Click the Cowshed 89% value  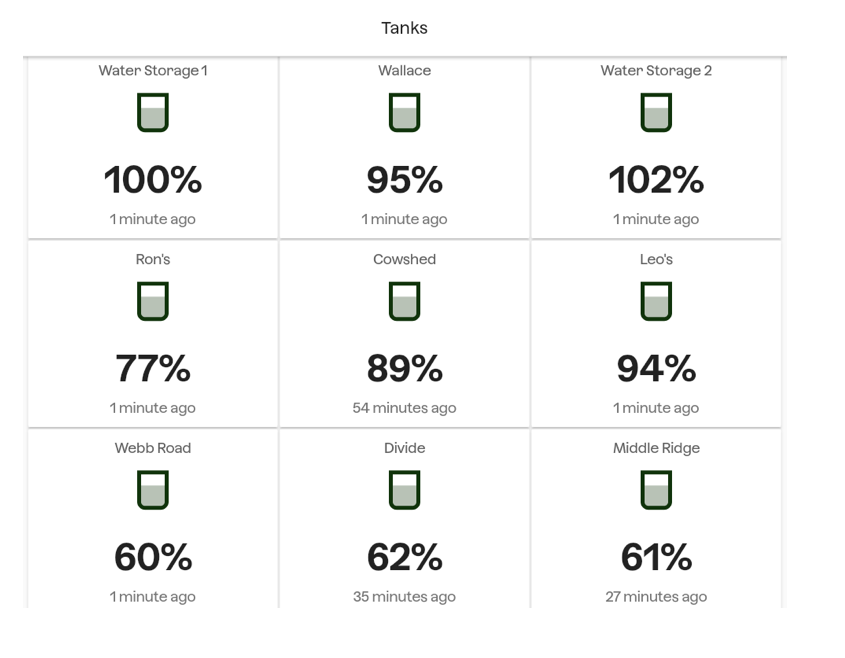click(x=404, y=370)
